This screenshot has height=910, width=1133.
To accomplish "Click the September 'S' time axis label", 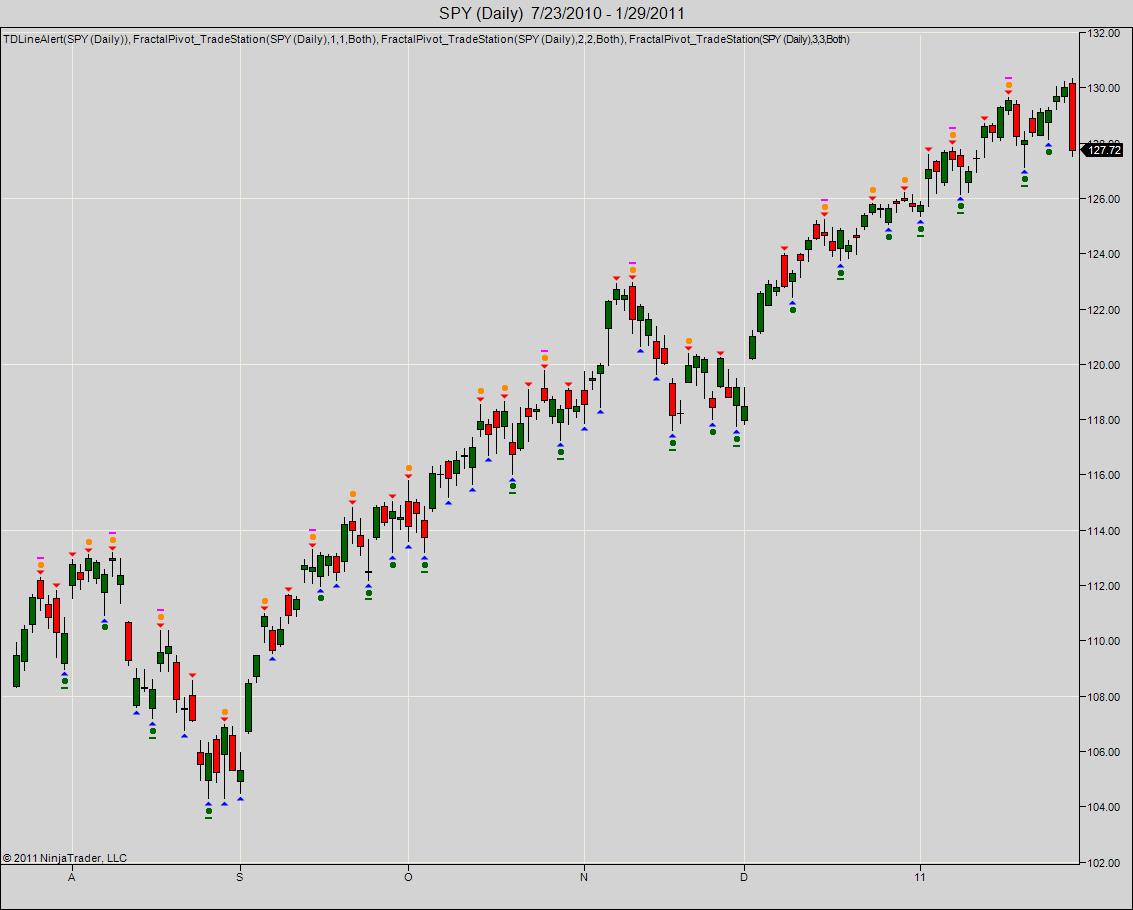I will [240, 877].
